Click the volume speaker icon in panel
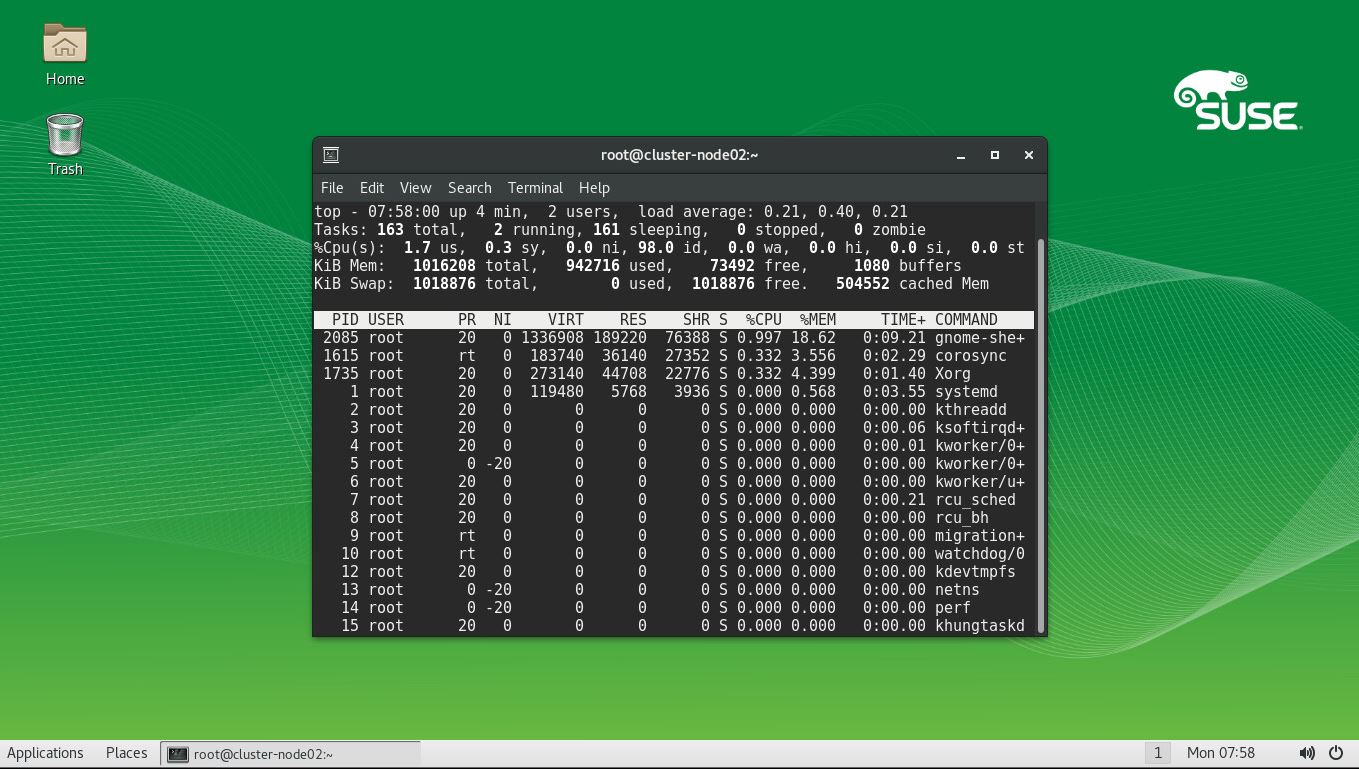Screen dimensions: 1359x769 [x=1307, y=753]
